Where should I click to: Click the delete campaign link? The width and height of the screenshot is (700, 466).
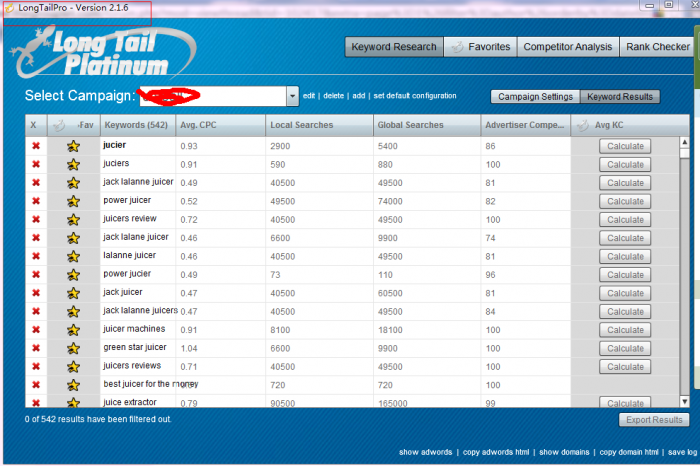coord(333,96)
